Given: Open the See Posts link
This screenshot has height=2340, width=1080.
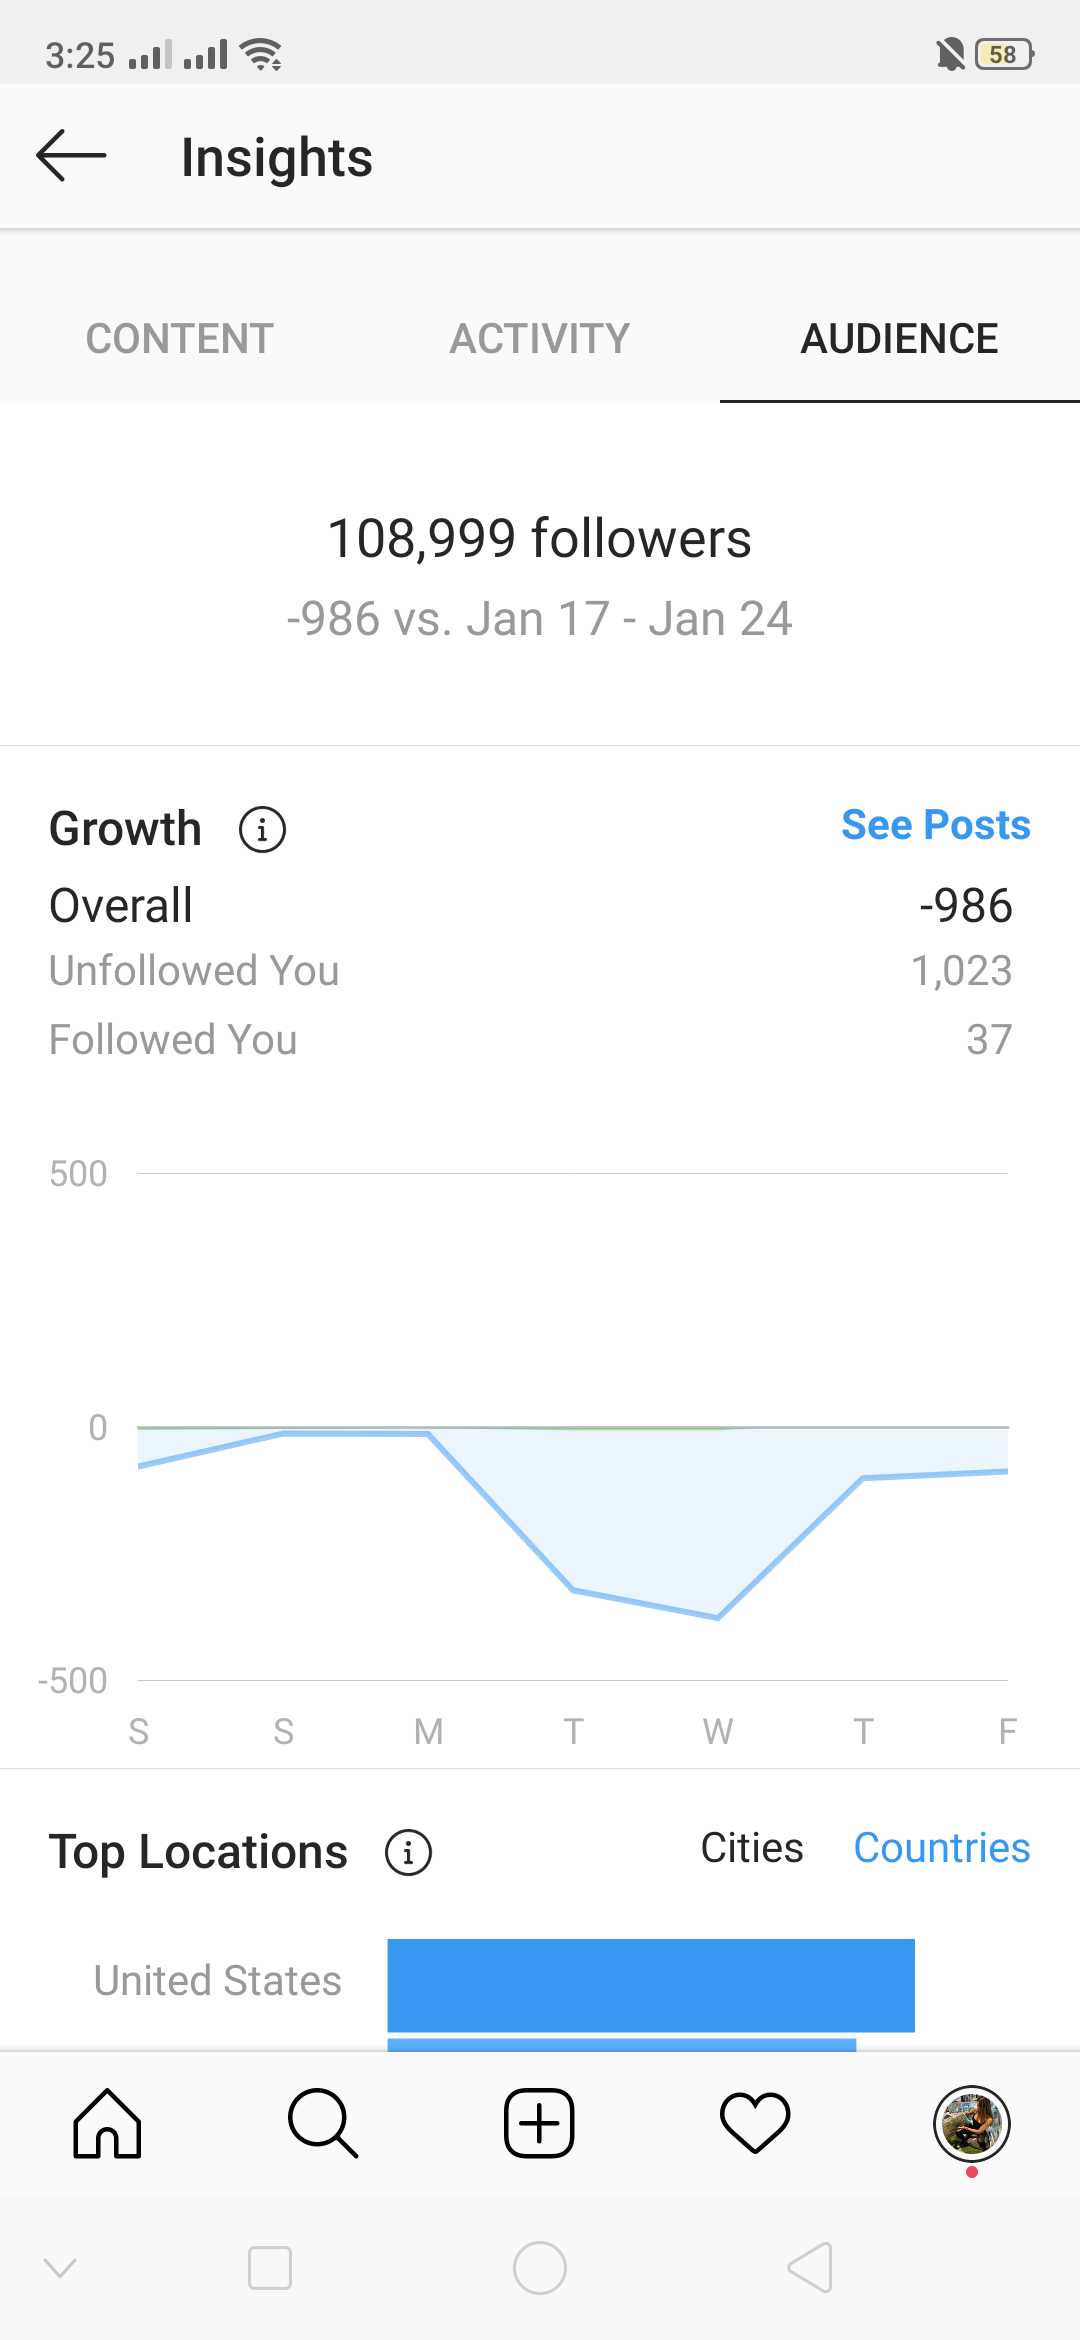Looking at the screenshot, I should tap(936, 825).
